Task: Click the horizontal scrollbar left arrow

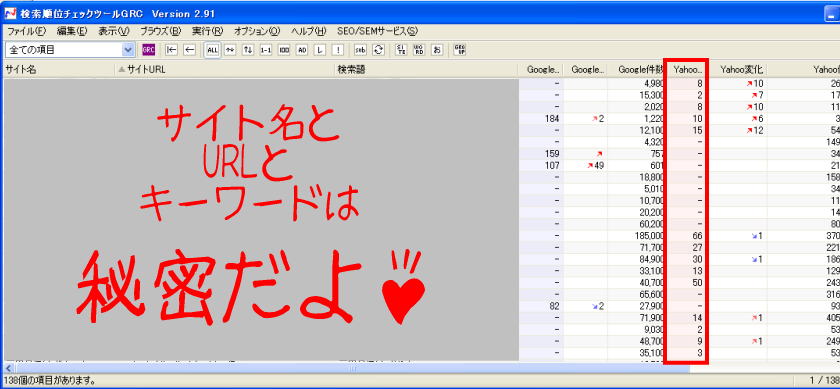Action: pyautogui.click(x=8, y=368)
